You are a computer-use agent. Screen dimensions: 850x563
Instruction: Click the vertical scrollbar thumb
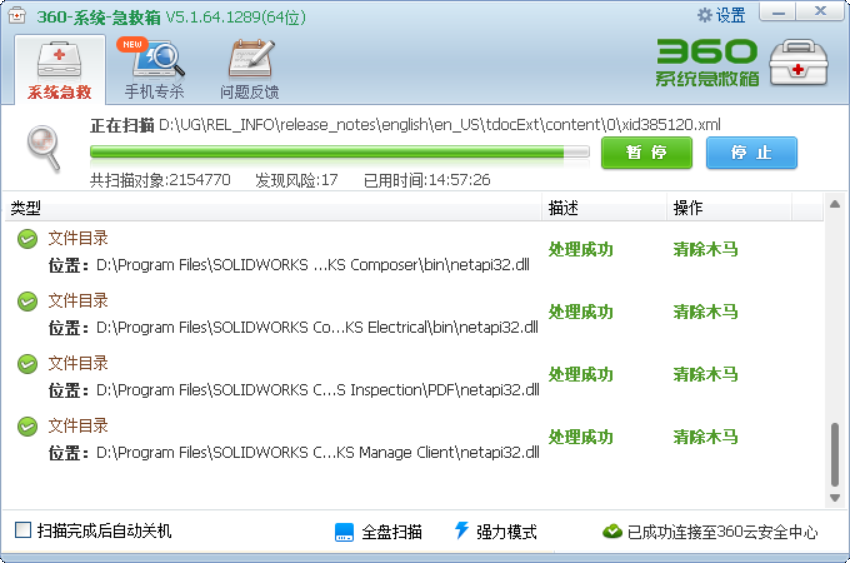click(835, 455)
